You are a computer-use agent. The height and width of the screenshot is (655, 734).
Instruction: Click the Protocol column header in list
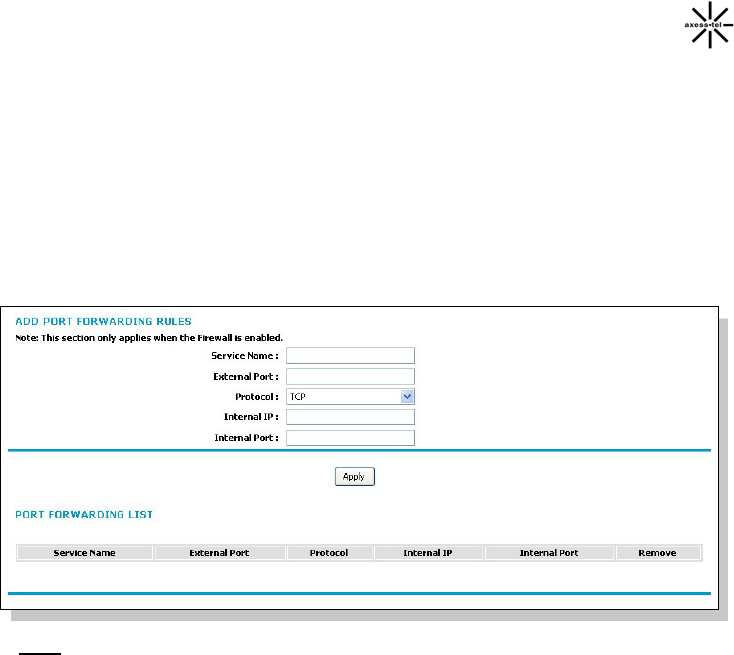(329, 553)
